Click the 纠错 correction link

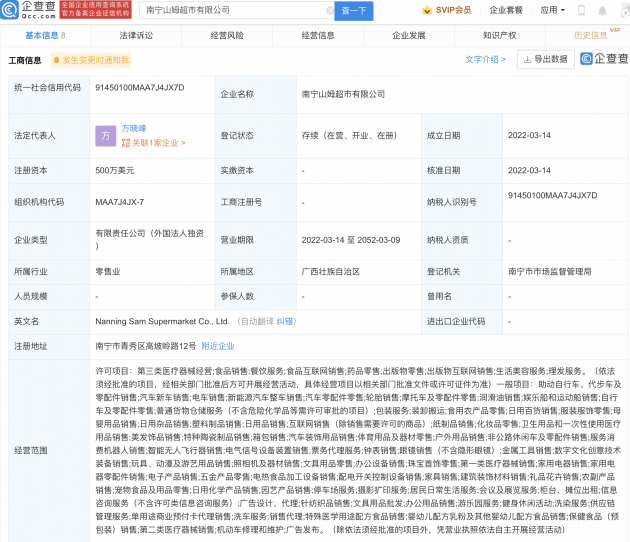[x=284, y=321]
